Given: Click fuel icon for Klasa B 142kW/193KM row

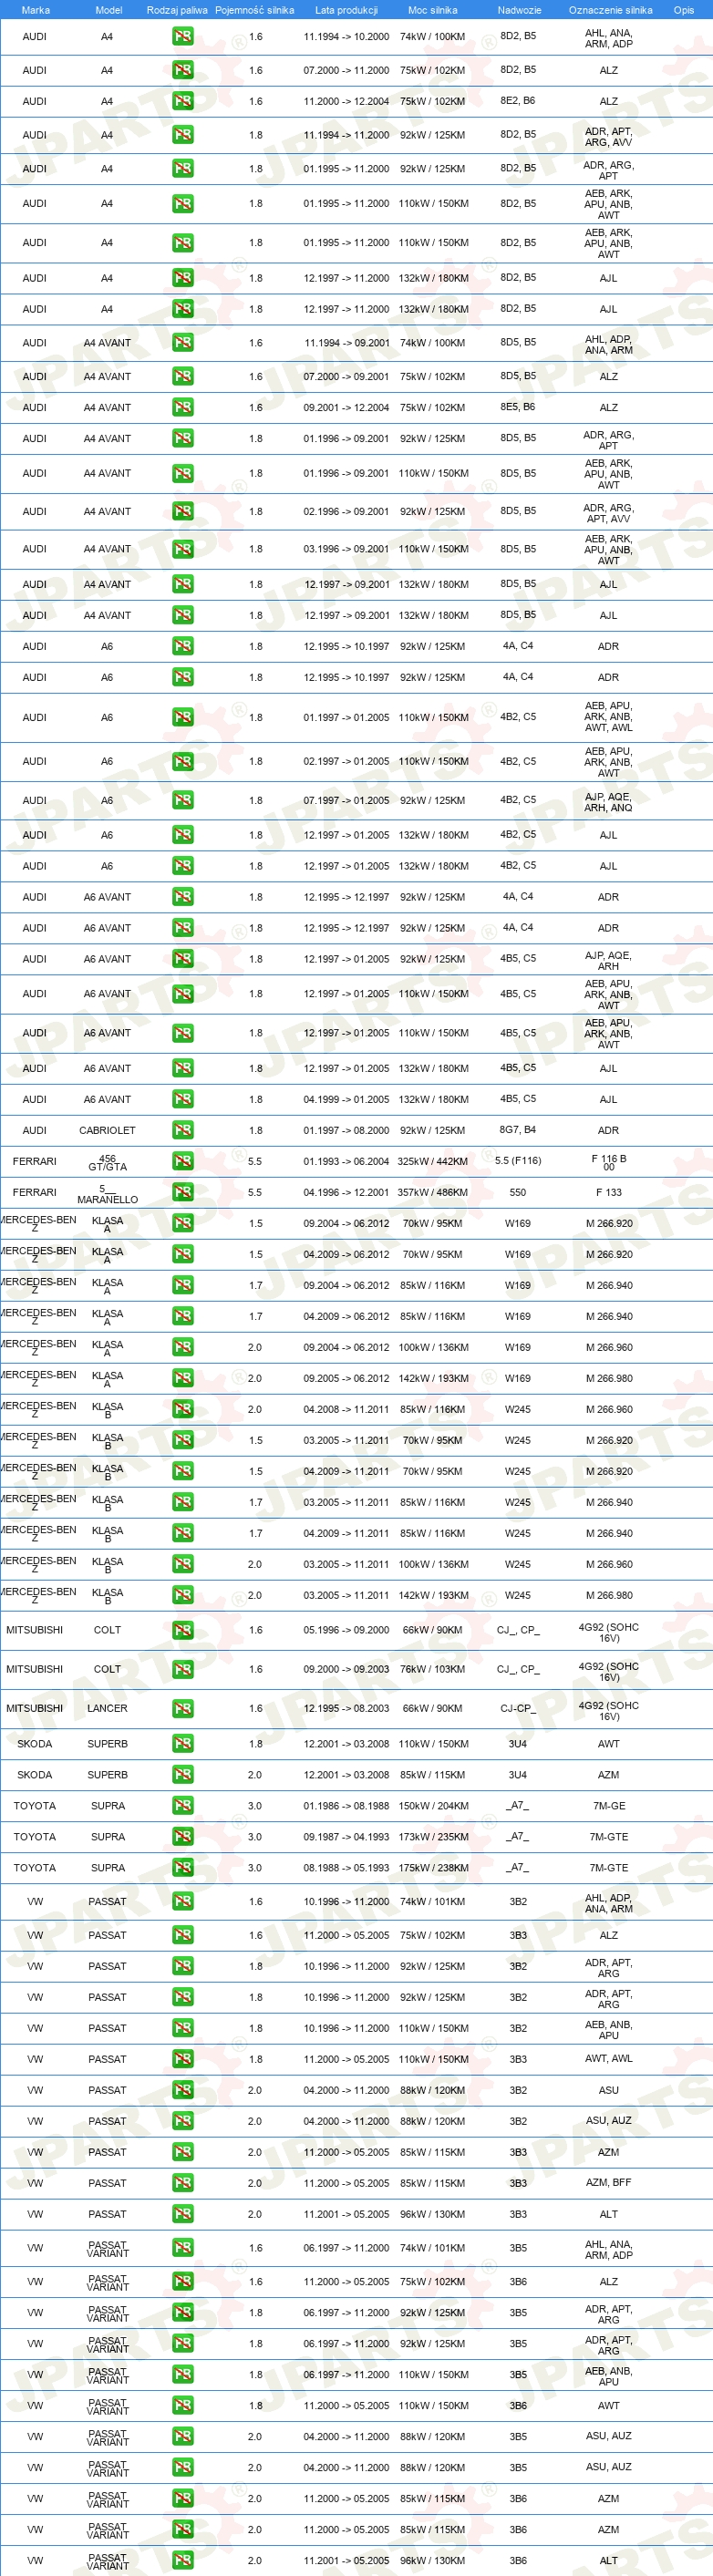Looking at the screenshot, I should [183, 1595].
